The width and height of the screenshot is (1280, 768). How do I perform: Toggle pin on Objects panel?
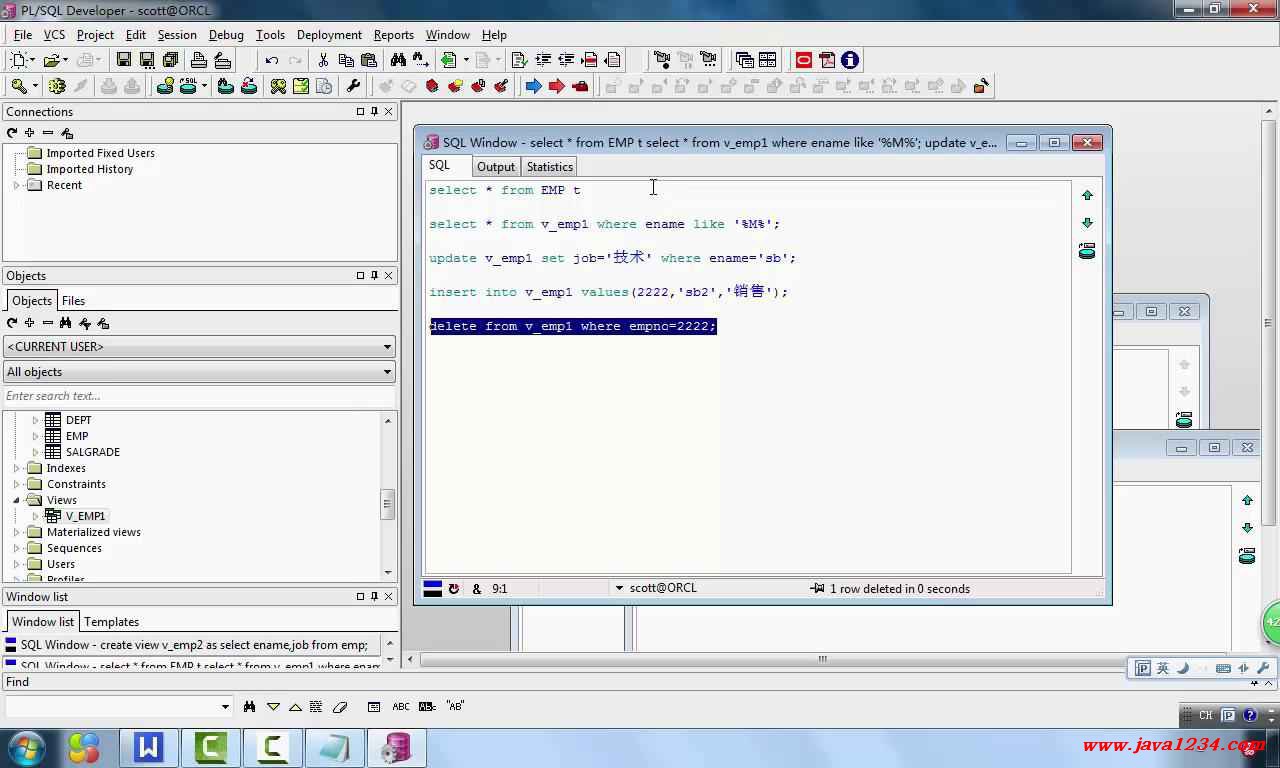point(375,275)
